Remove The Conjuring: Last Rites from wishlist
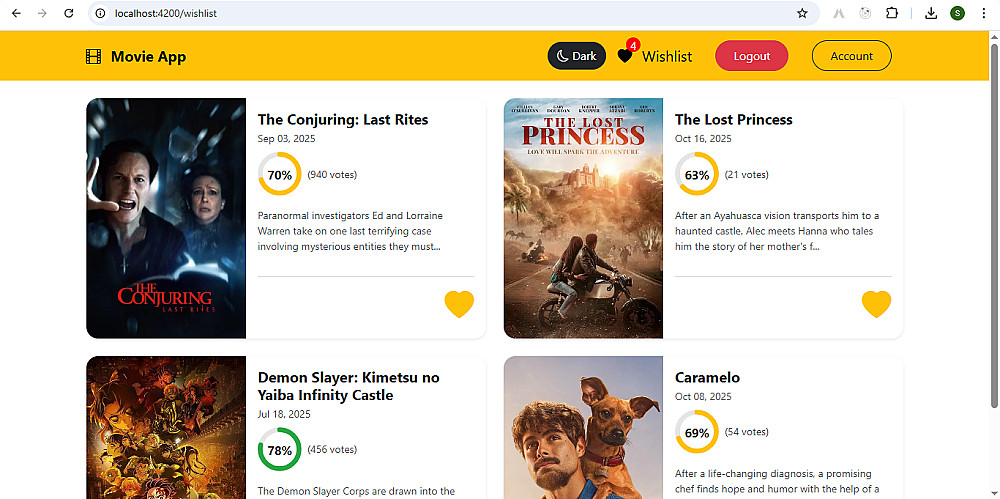The width and height of the screenshot is (1000, 499). tap(459, 304)
